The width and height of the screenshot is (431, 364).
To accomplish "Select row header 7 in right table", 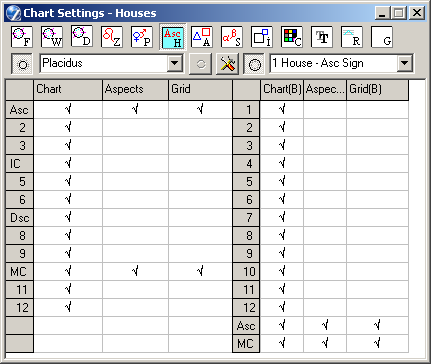I will pos(246,218).
